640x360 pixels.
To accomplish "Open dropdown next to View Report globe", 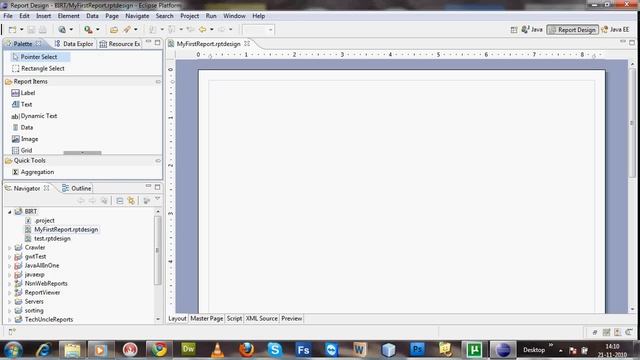I will coord(71,29).
